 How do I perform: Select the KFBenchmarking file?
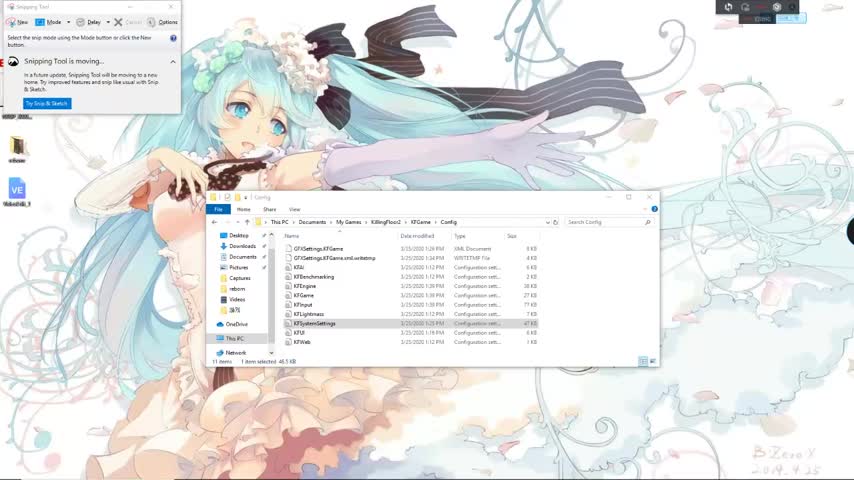[411, 277]
